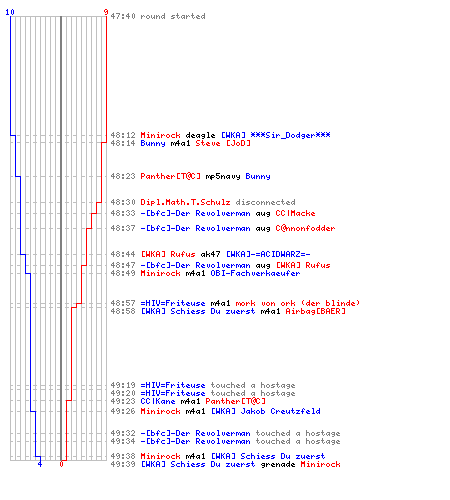Click the name OBI-Fachverkaeufer
Screen dimensions: 450x500
(x=255, y=273)
